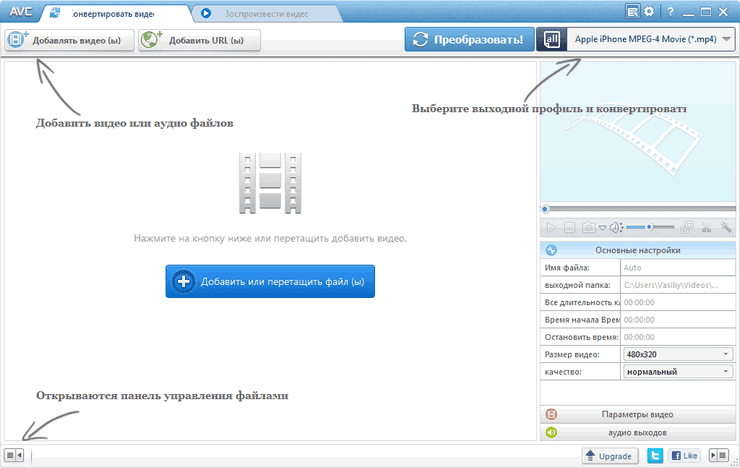Click the Stop icon under the preview
Screen dimensions: 740x468
(x=570, y=228)
